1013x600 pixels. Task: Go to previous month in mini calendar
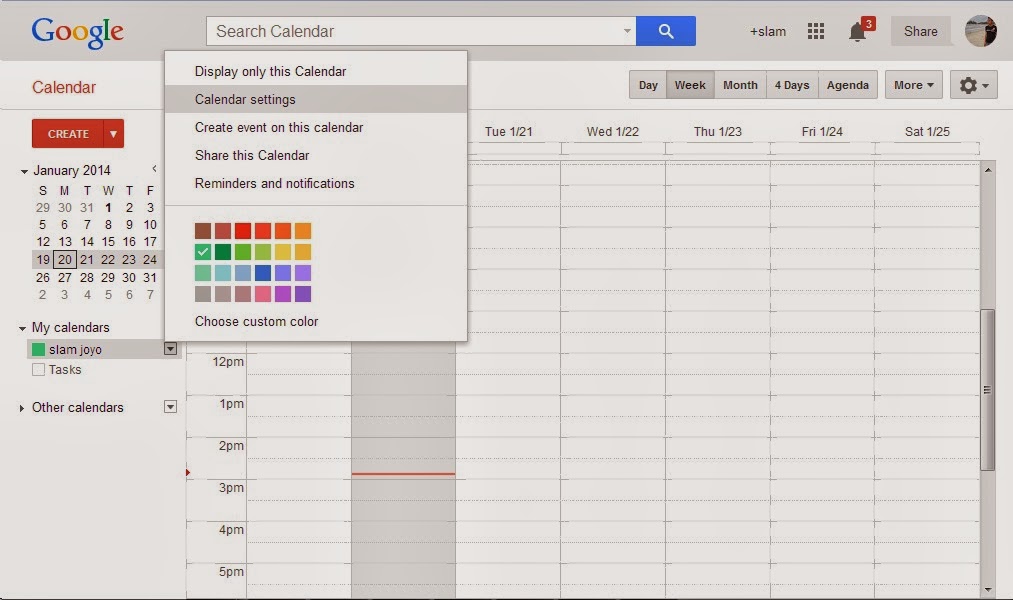pyautogui.click(x=154, y=169)
